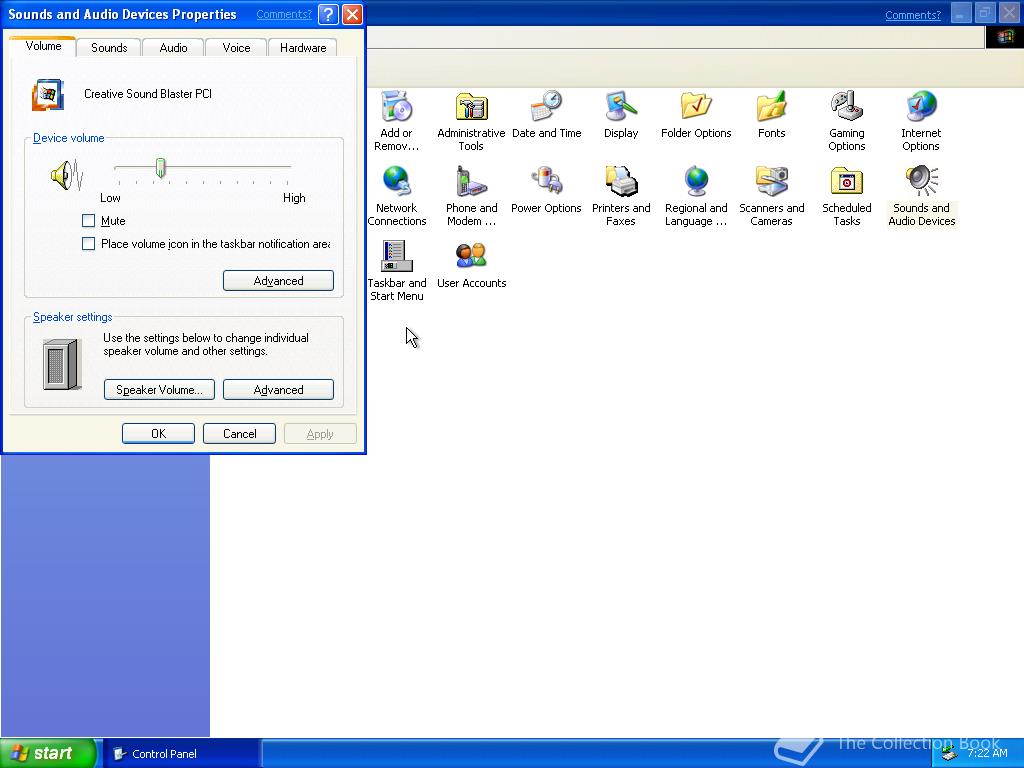Click Advanced button in Speaker settings
This screenshot has width=1024, height=768.
point(278,390)
